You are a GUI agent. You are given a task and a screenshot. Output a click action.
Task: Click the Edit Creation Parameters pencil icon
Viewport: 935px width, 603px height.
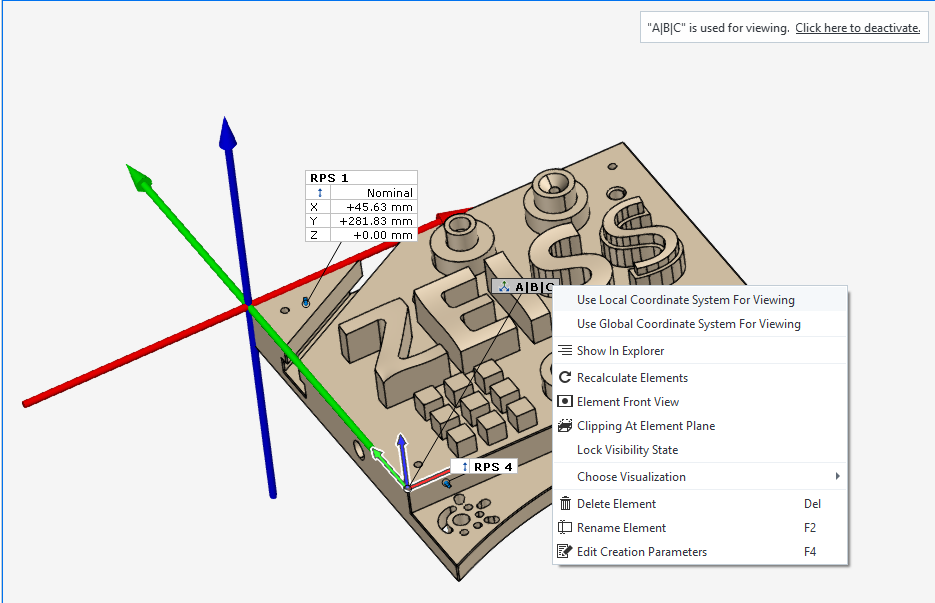point(566,552)
